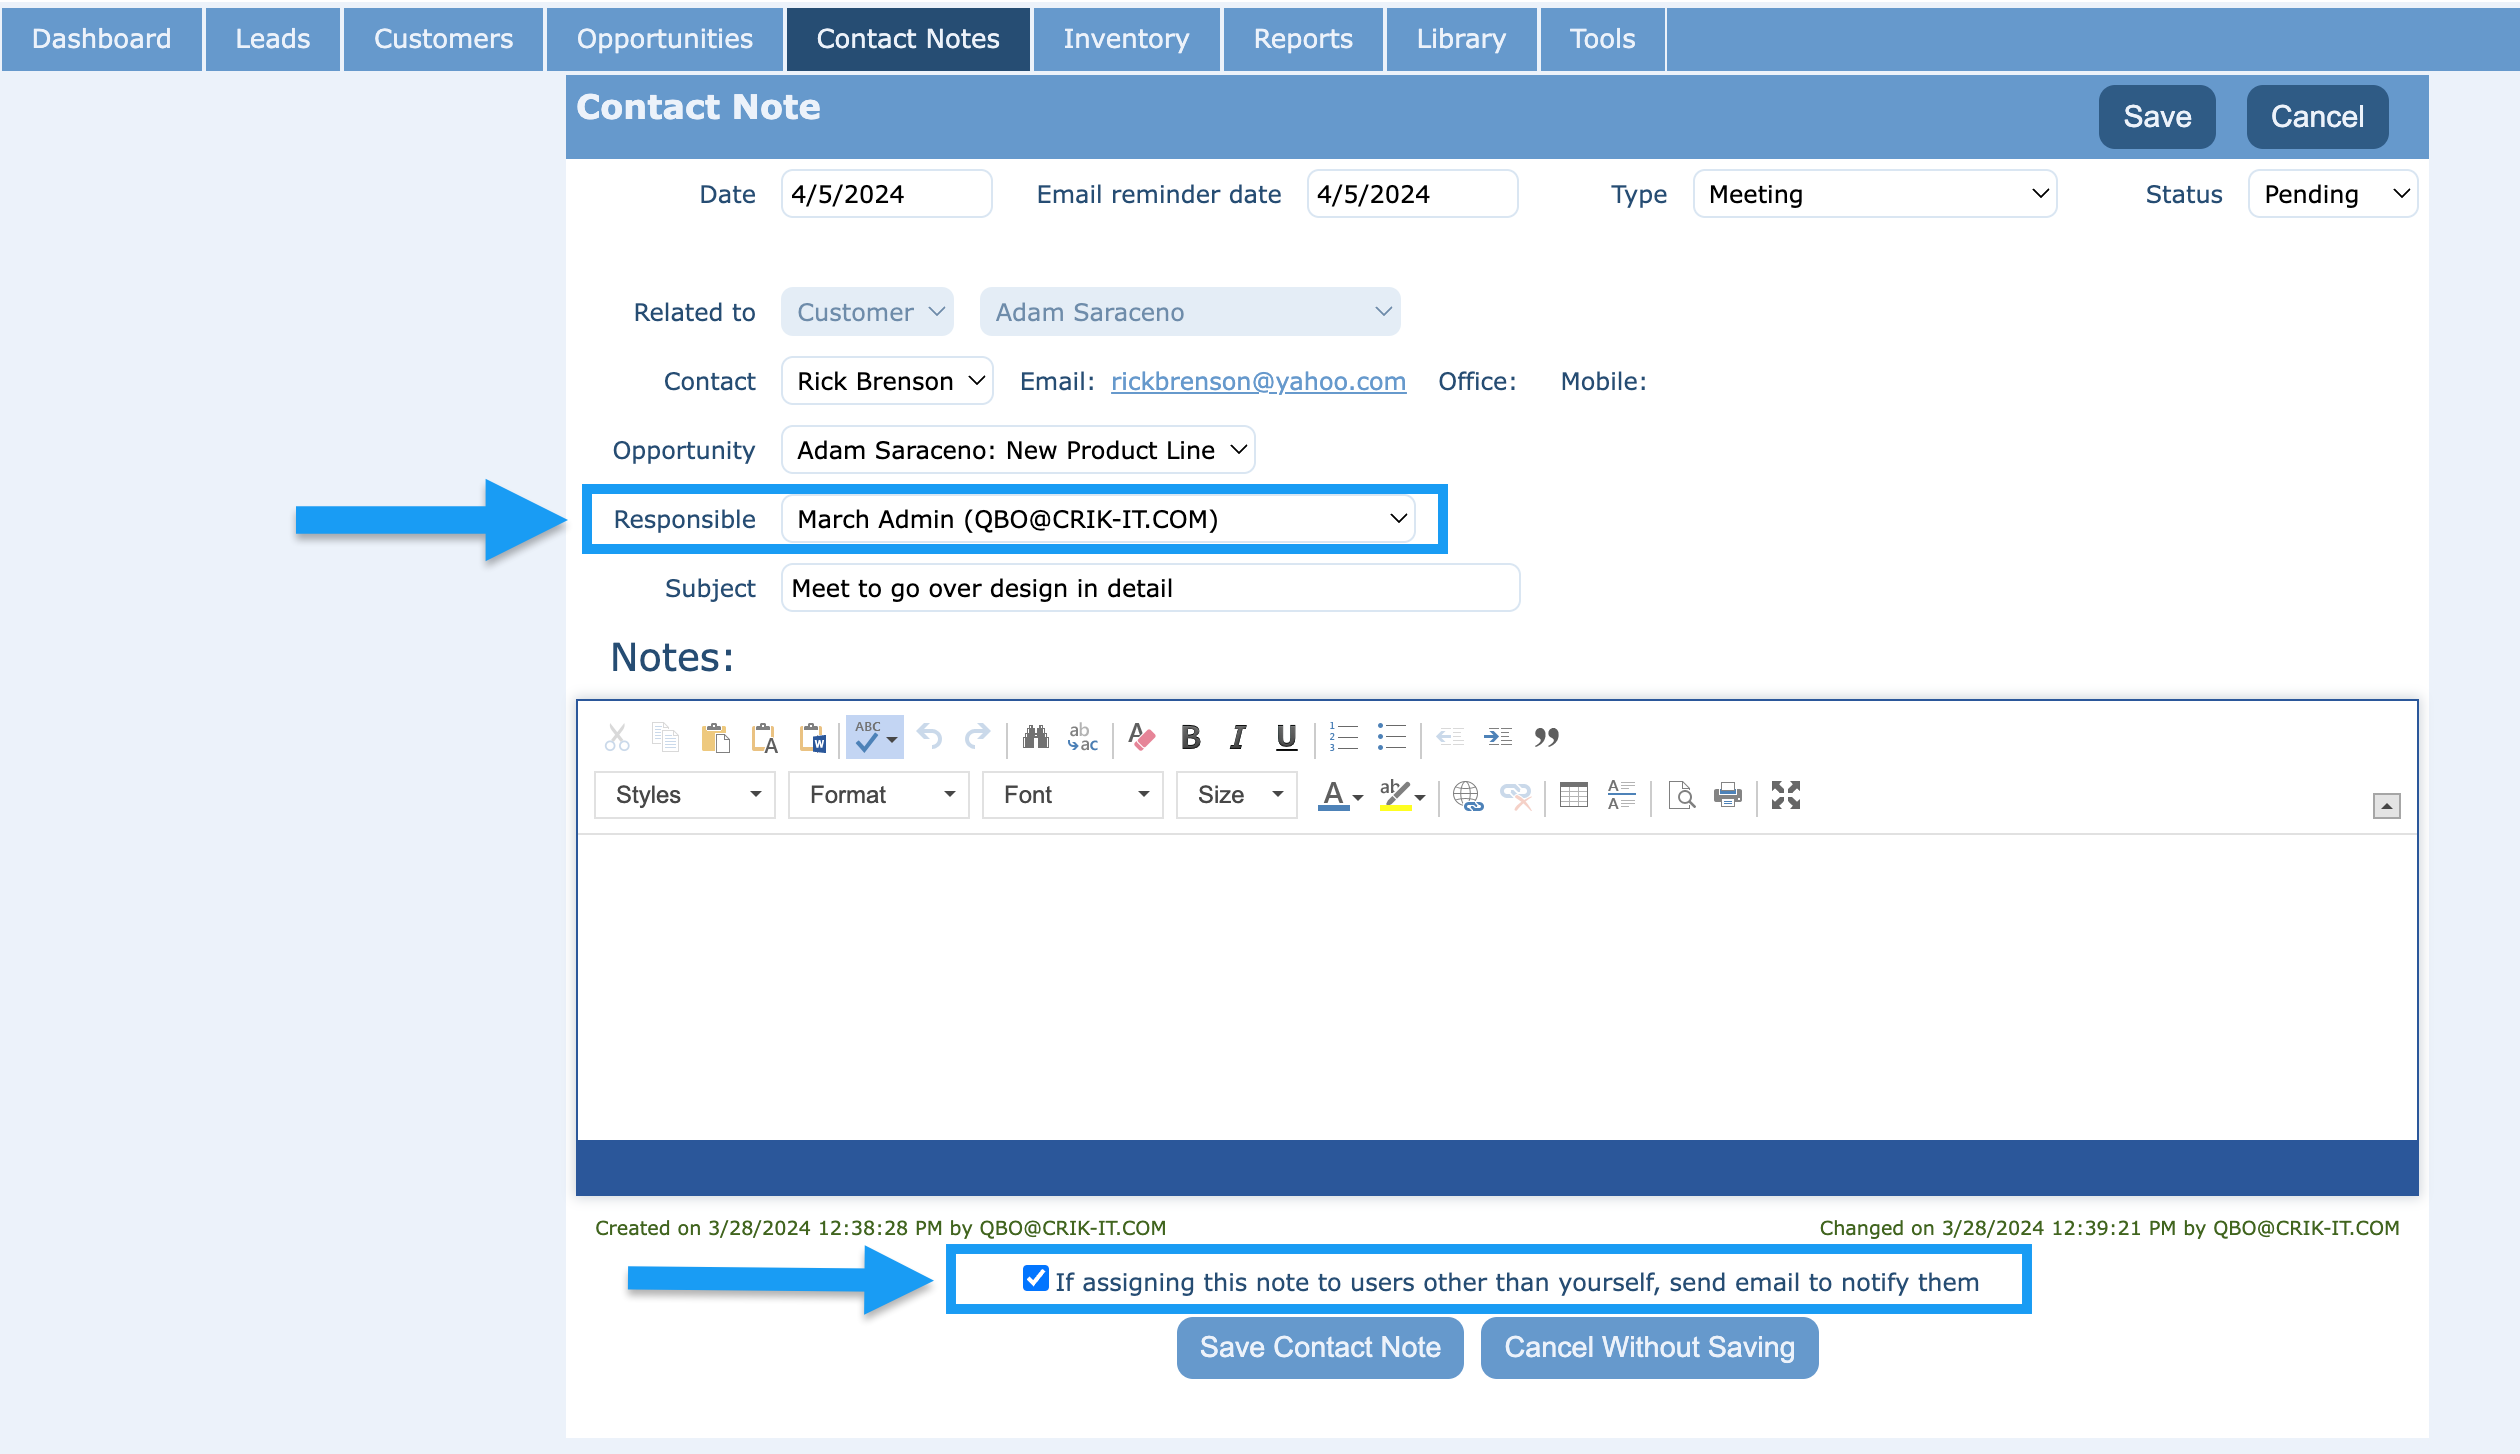The image size is (2520, 1454).
Task: Click the Paste from Word icon
Action: (813, 738)
